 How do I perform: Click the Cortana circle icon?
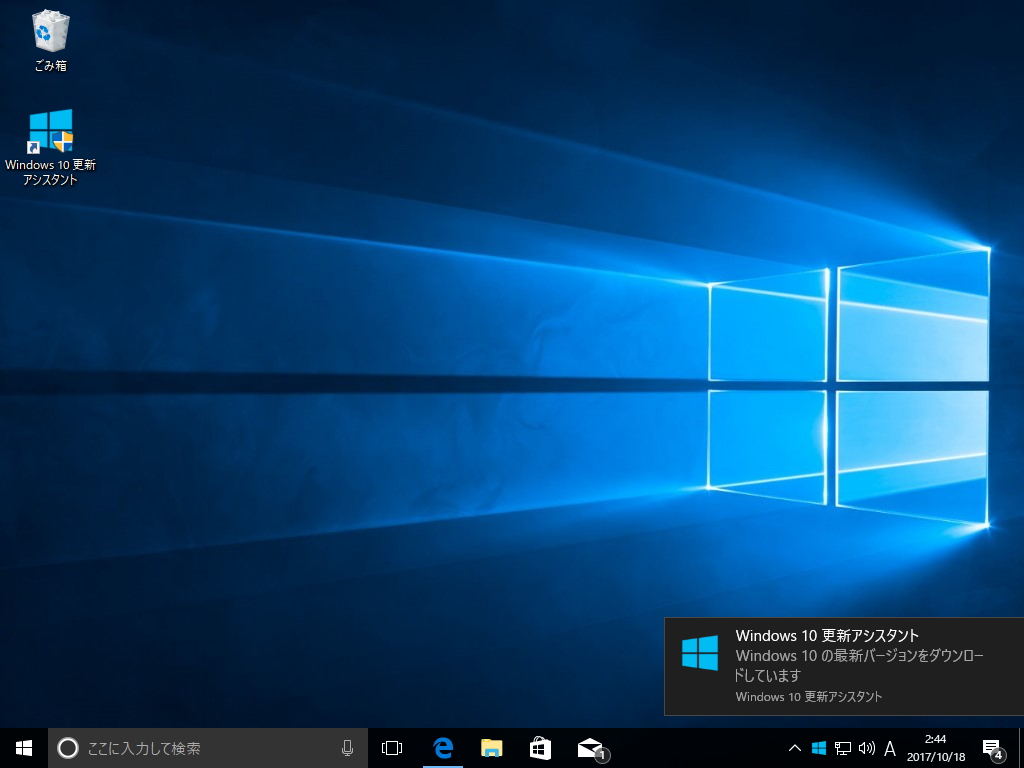pos(68,748)
